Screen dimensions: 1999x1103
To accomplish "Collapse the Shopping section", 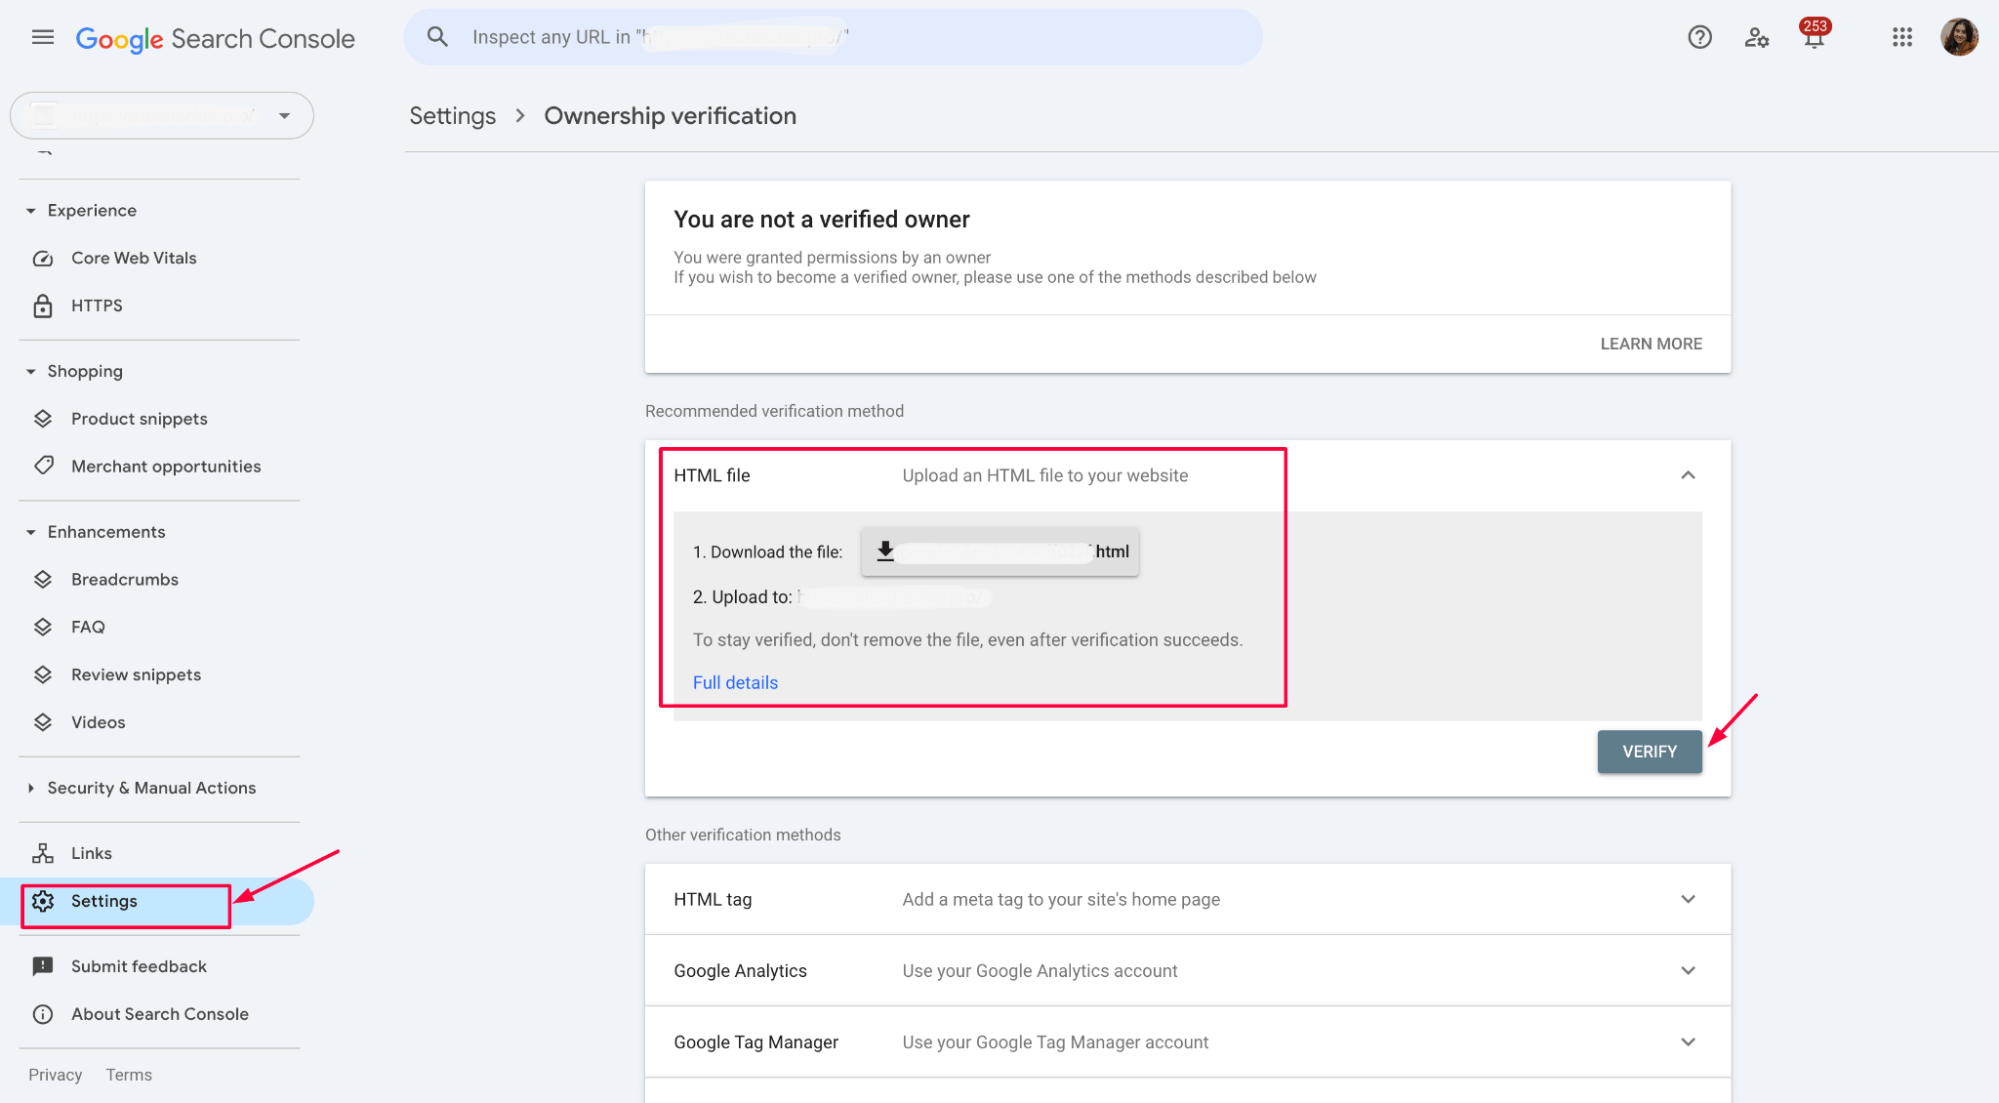I will [x=30, y=372].
